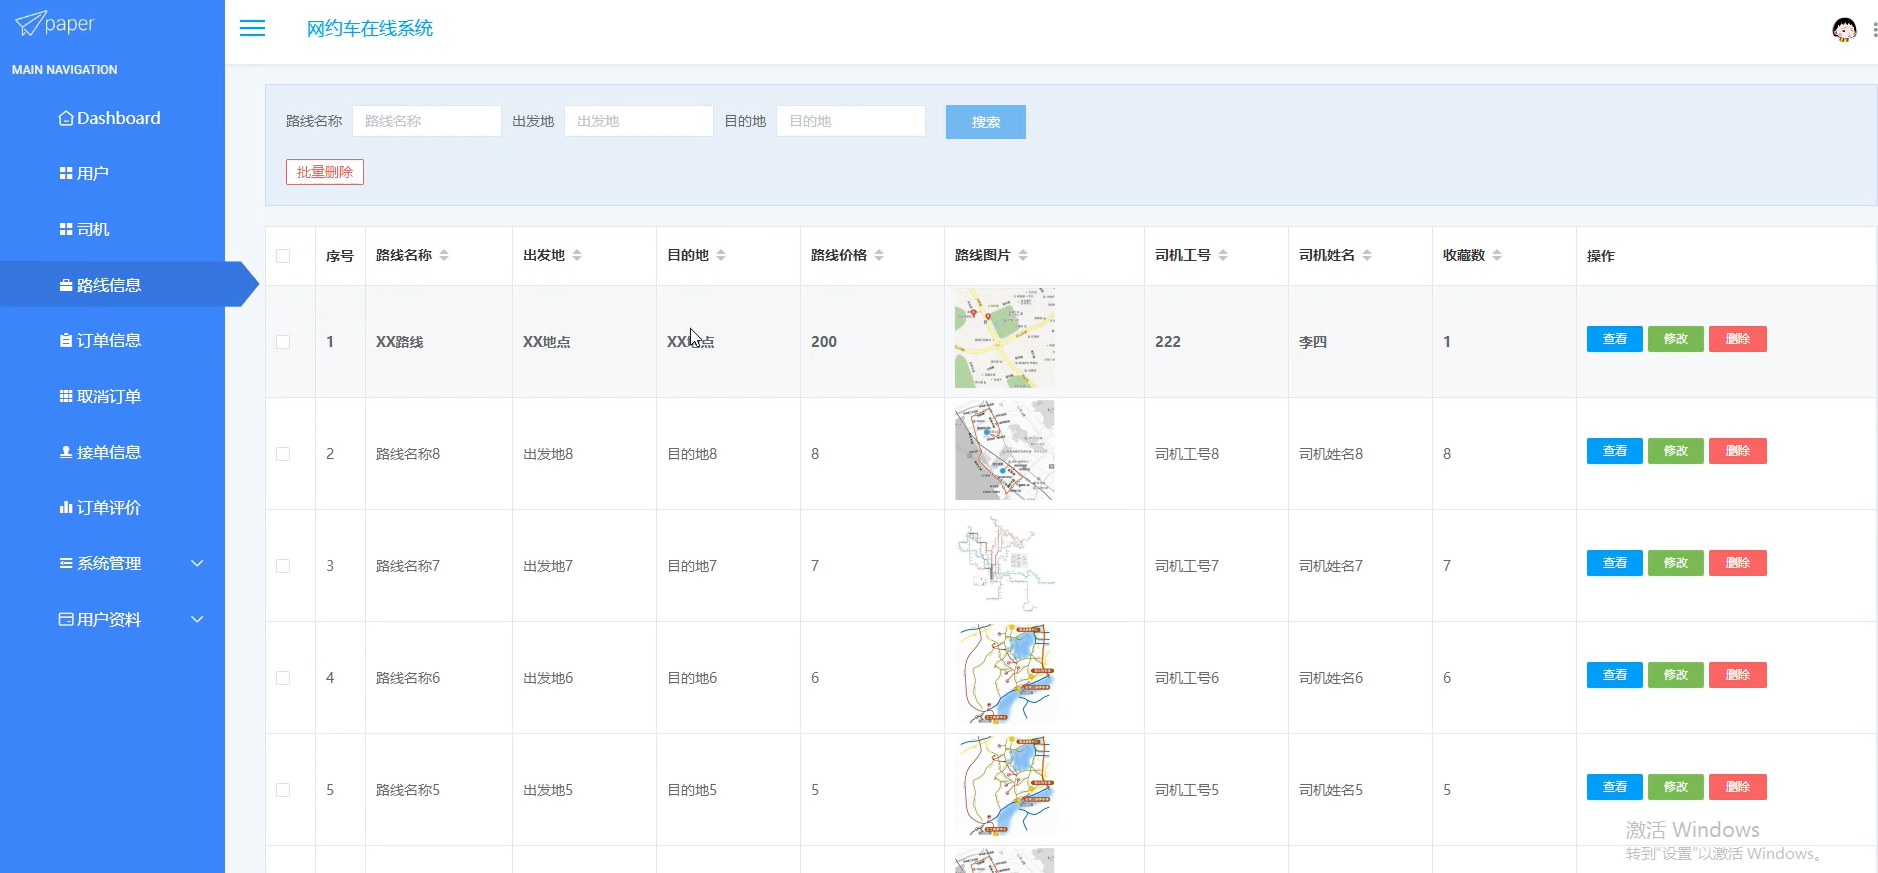Image resolution: width=1878 pixels, height=873 pixels.
Task: Check the row checkbox for 路线名称6
Action: point(283,678)
